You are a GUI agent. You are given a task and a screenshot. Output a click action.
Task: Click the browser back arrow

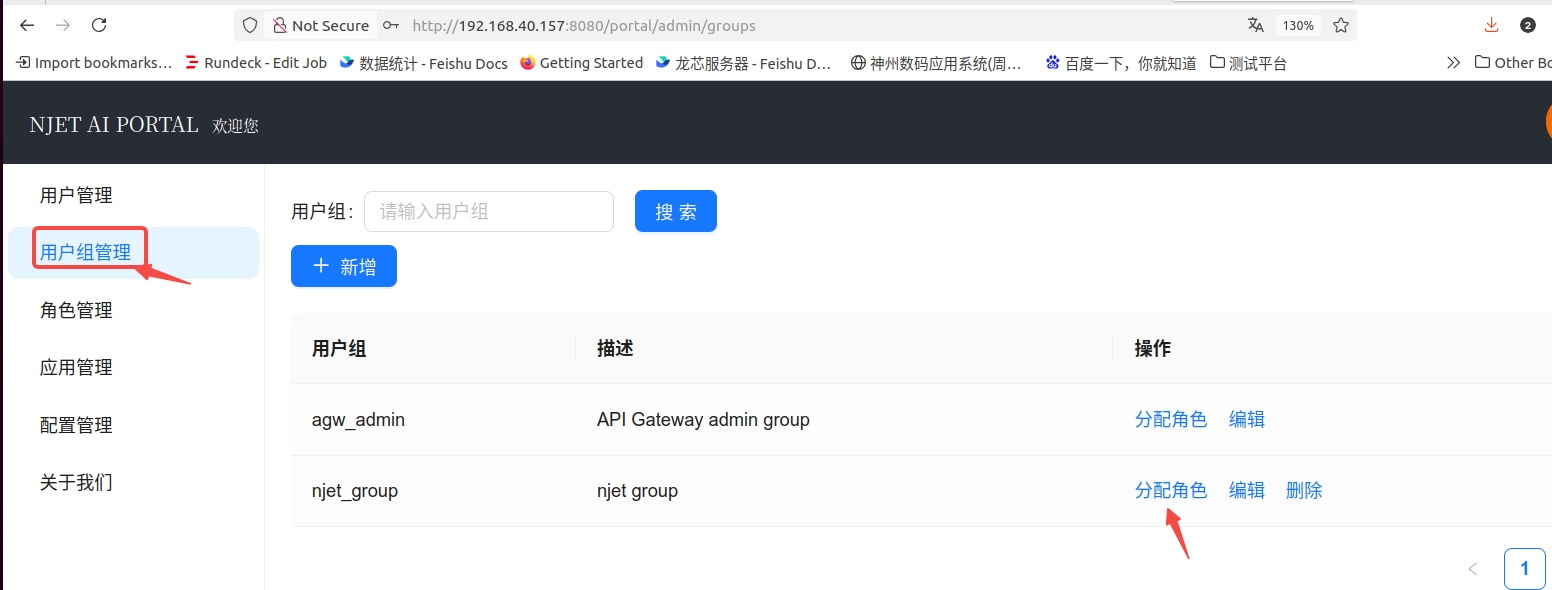[27, 25]
